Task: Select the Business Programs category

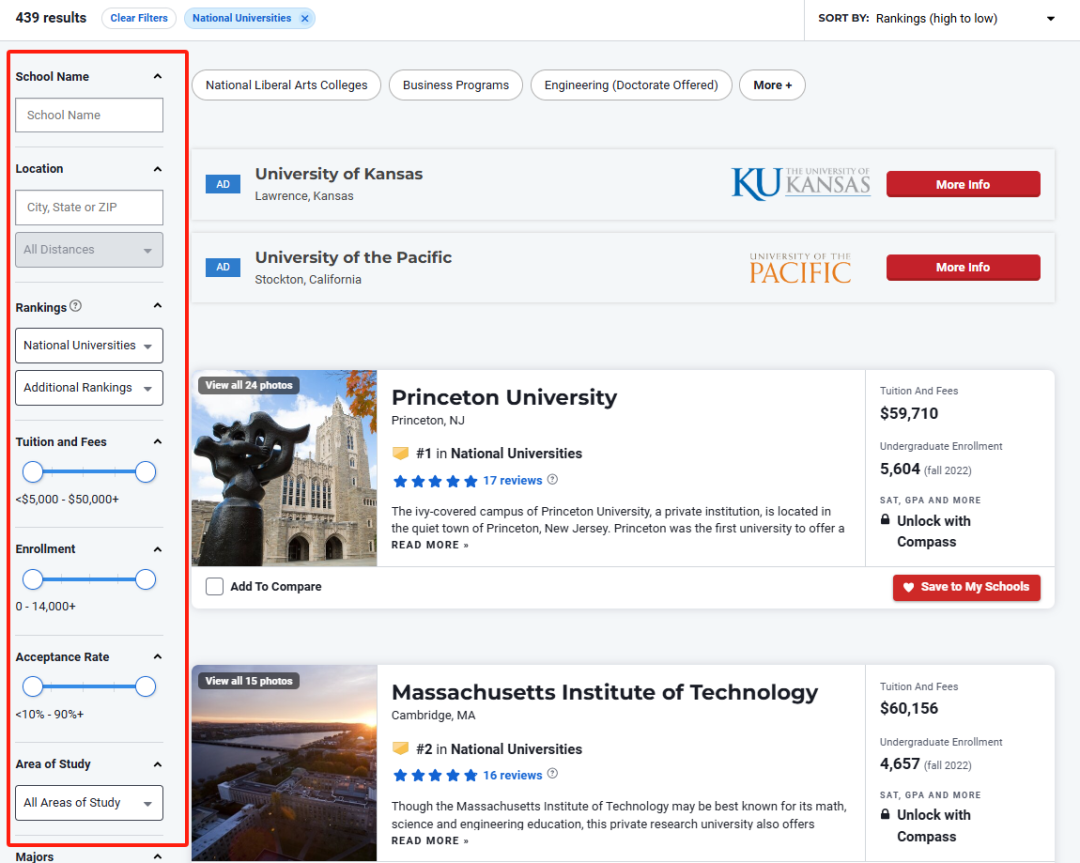Action: pos(456,85)
